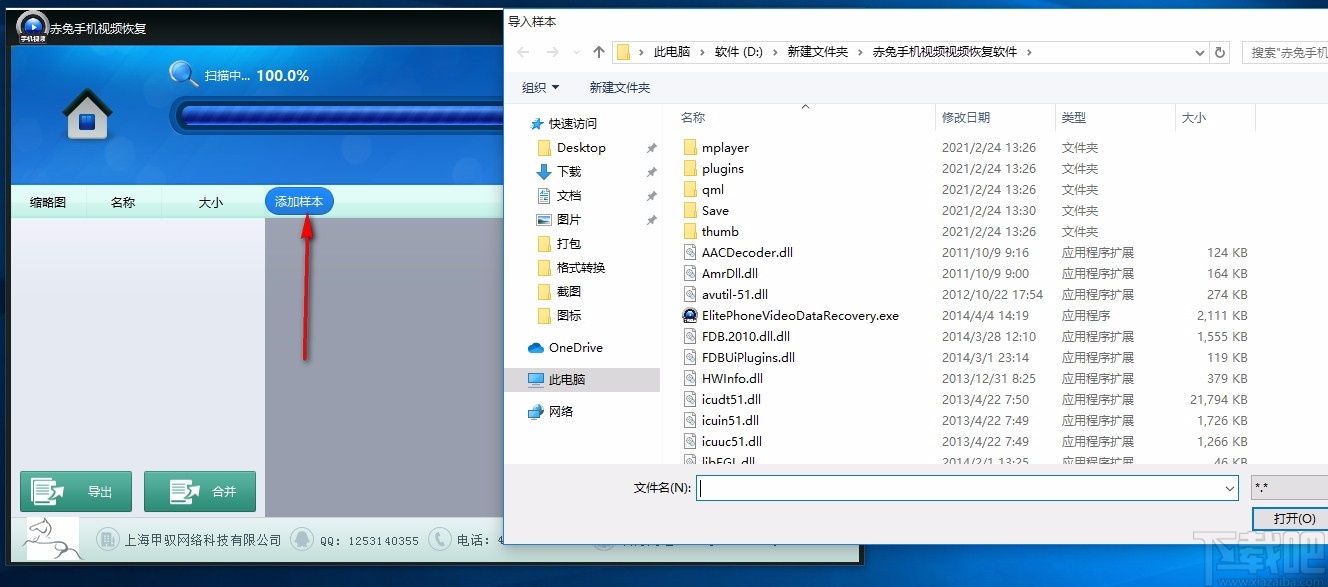Click the search box in the dialog

(x=1284, y=52)
